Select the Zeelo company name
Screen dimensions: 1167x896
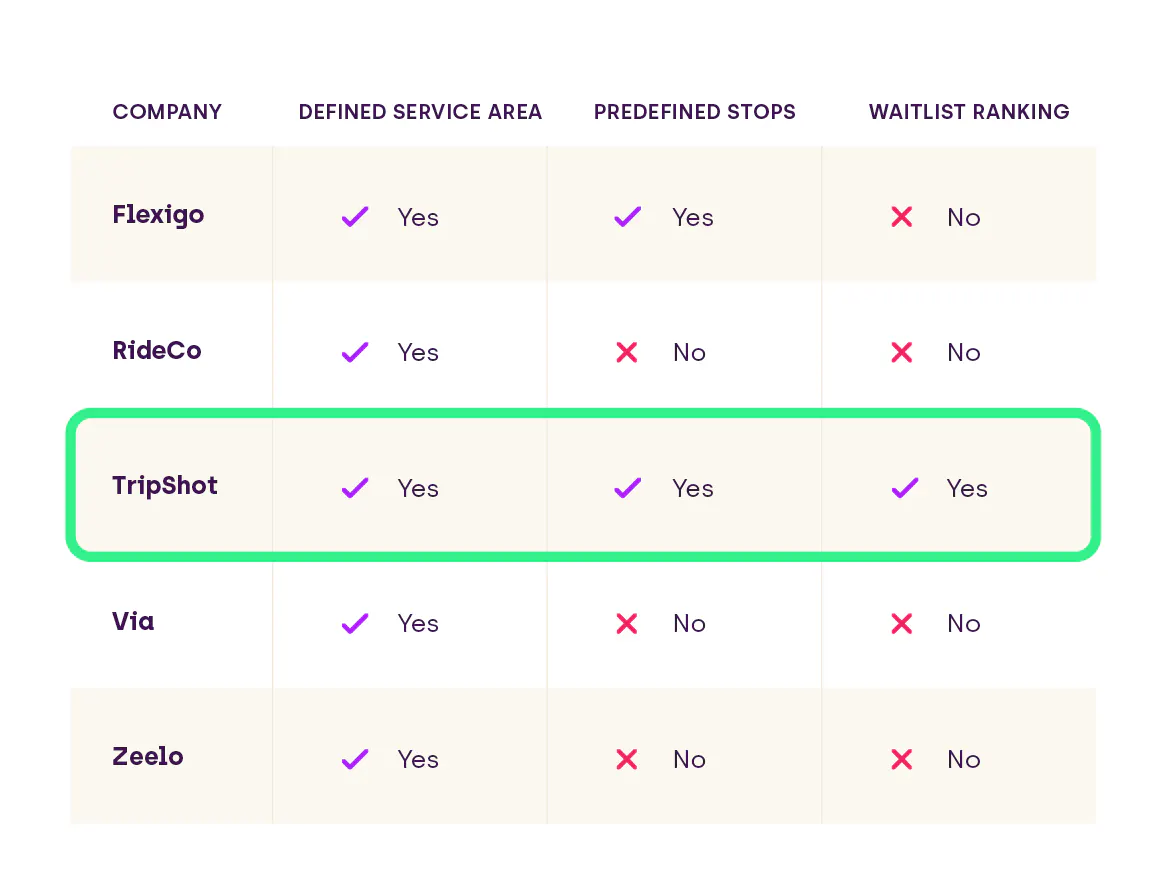tap(147, 756)
